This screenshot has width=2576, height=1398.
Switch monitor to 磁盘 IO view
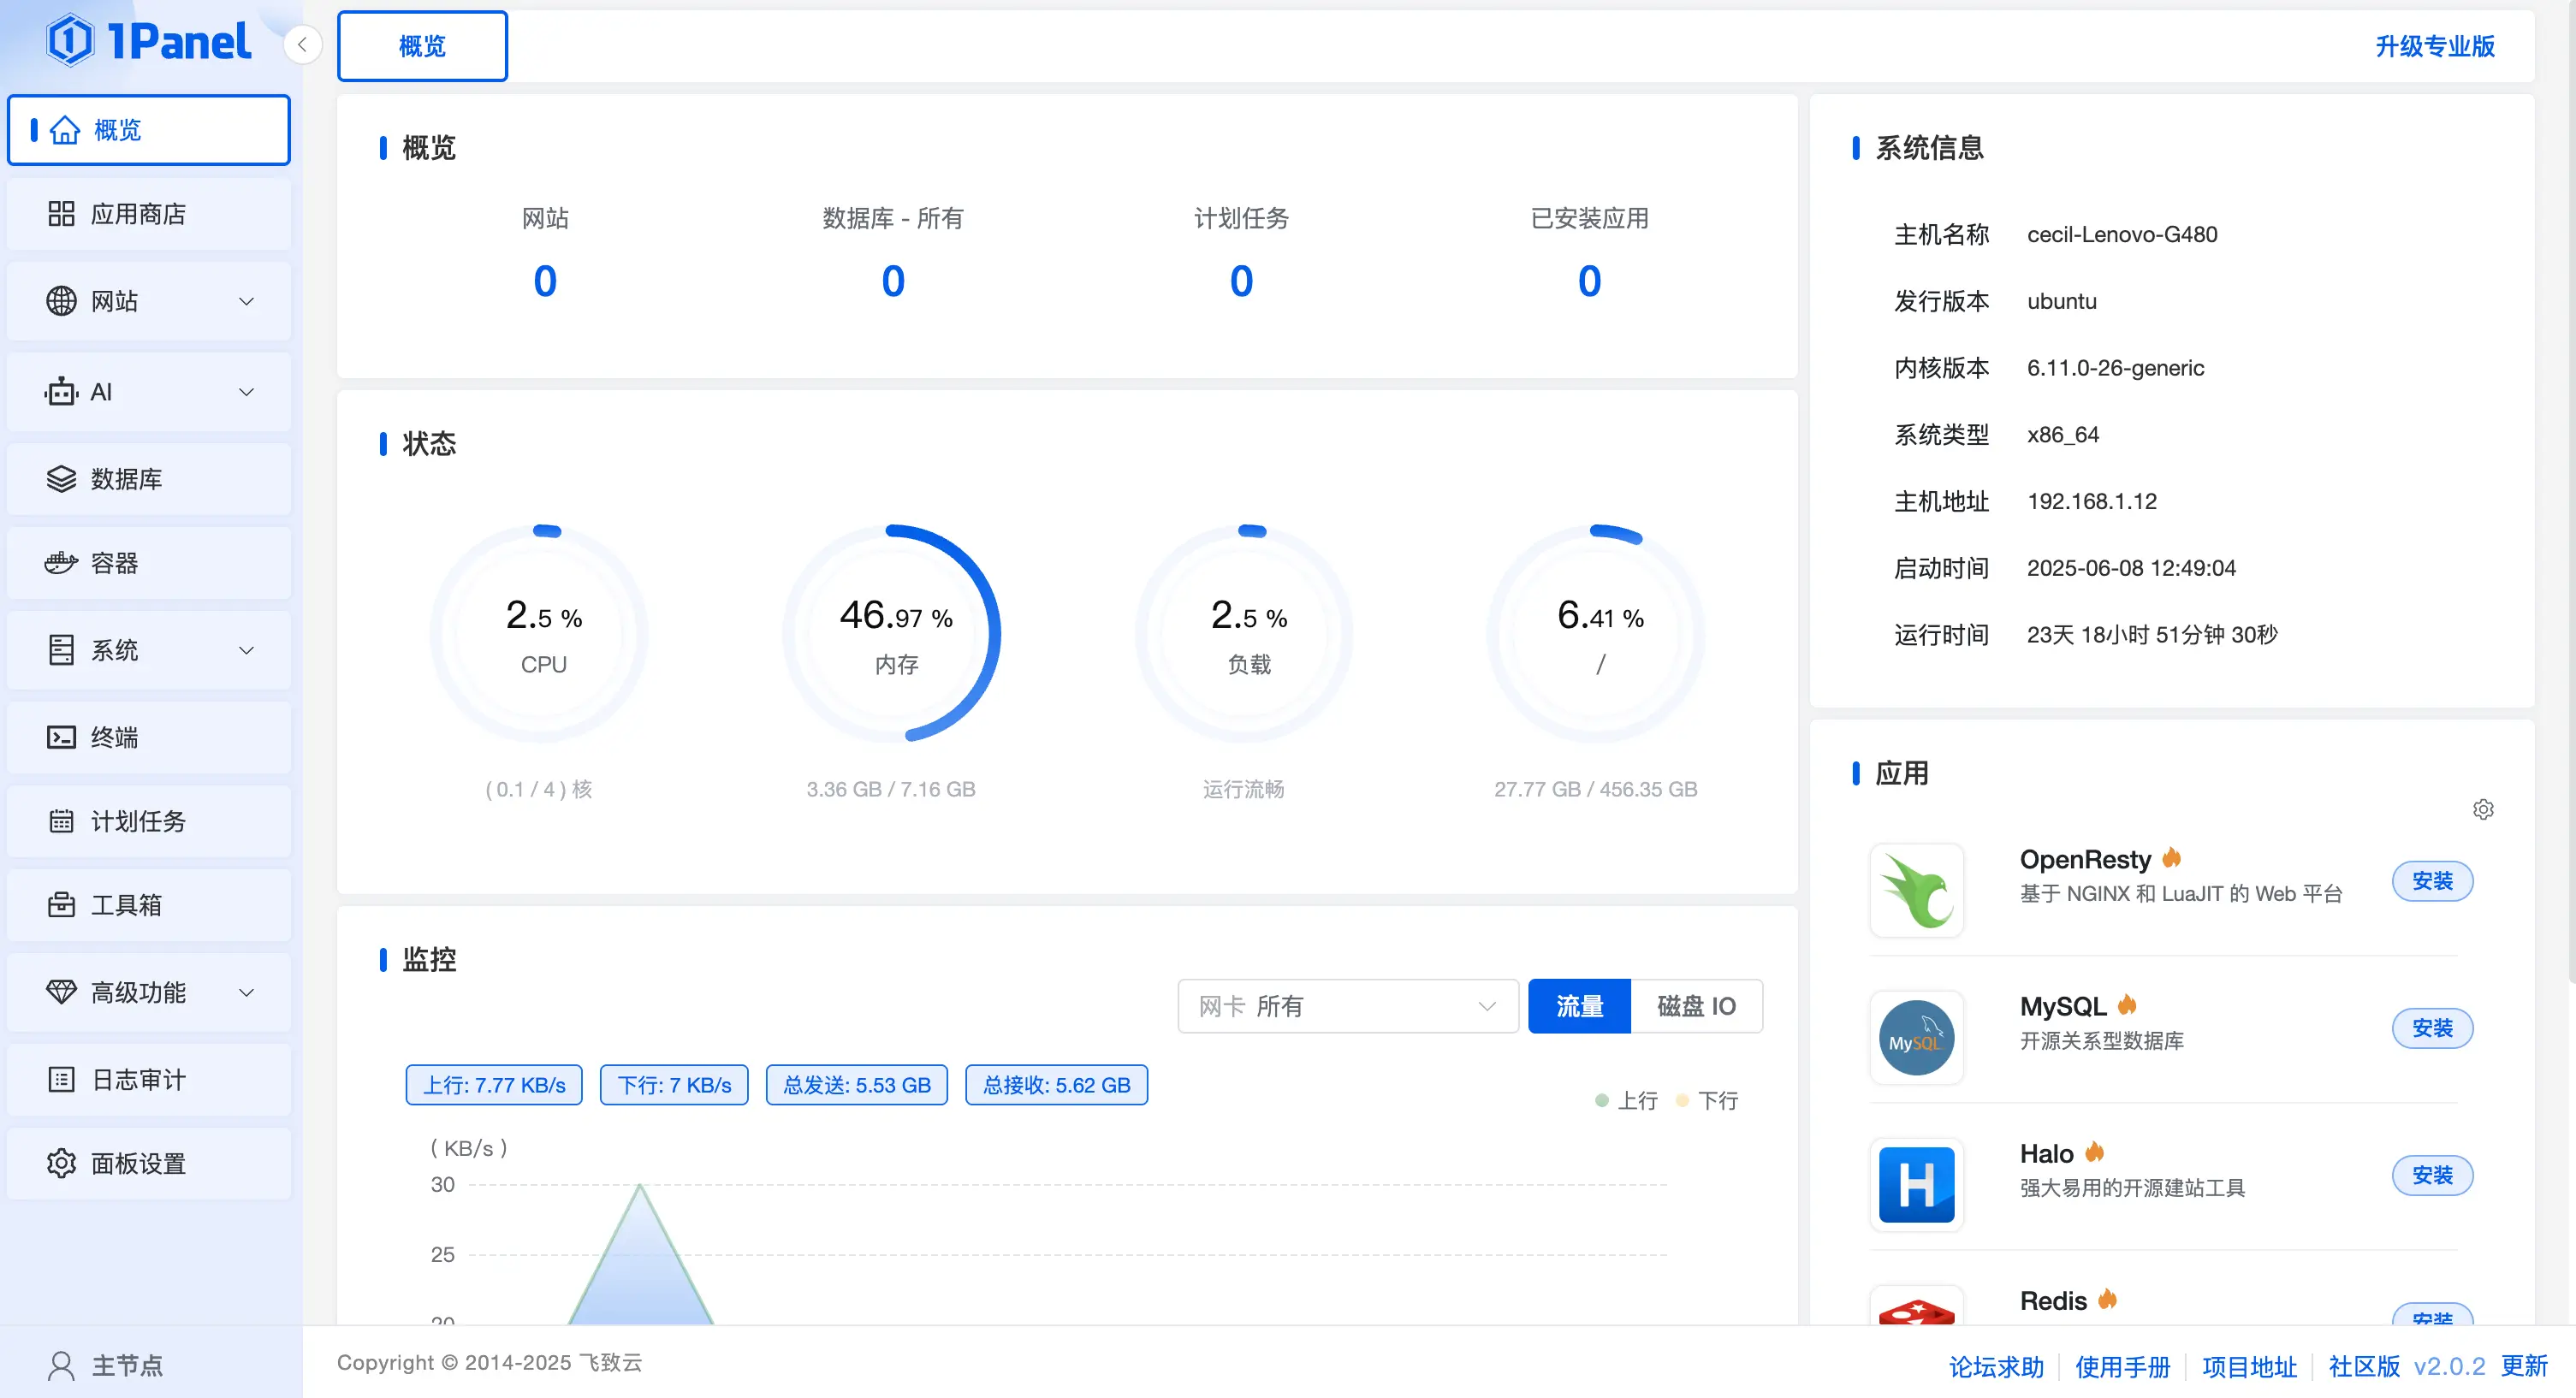(x=1696, y=1006)
